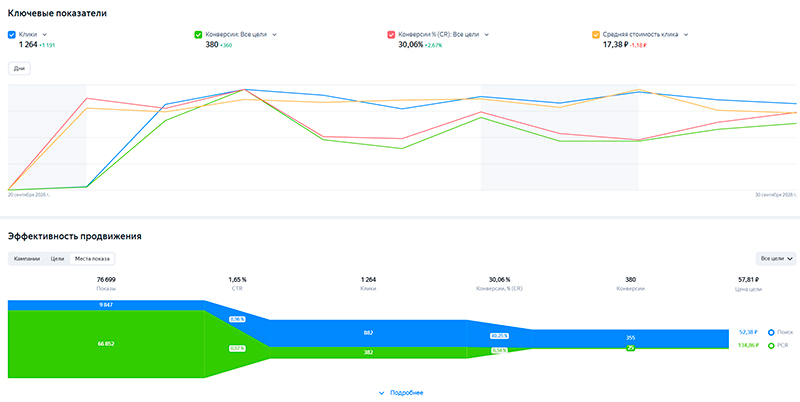This screenshot has width=800, height=402.
Task: Toggle the blue Поиск legend circle
Action: [771, 332]
